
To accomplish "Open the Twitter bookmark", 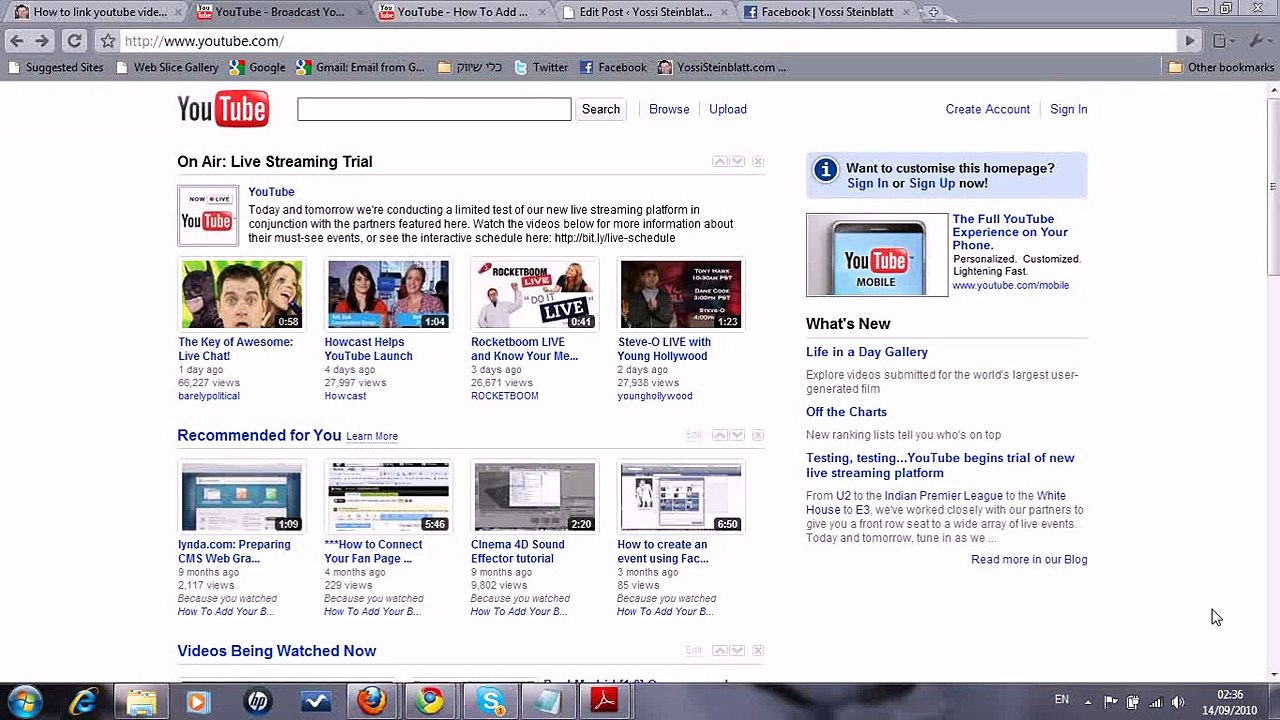I will point(541,67).
